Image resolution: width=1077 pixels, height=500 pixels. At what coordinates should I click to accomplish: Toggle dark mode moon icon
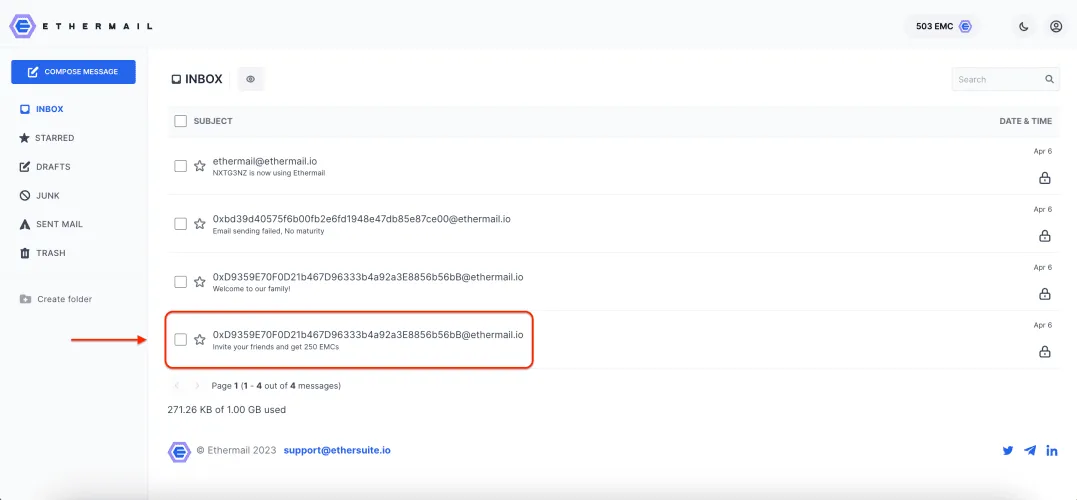tap(1023, 27)
